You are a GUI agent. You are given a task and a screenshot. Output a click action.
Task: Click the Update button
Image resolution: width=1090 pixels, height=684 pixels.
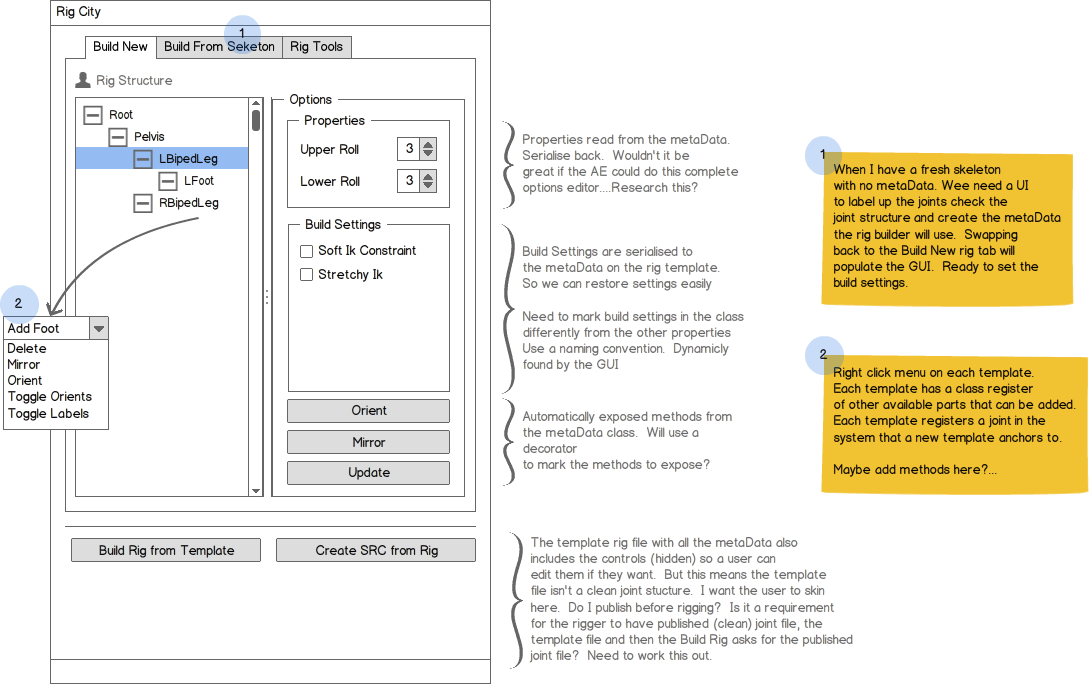[368, 473]
